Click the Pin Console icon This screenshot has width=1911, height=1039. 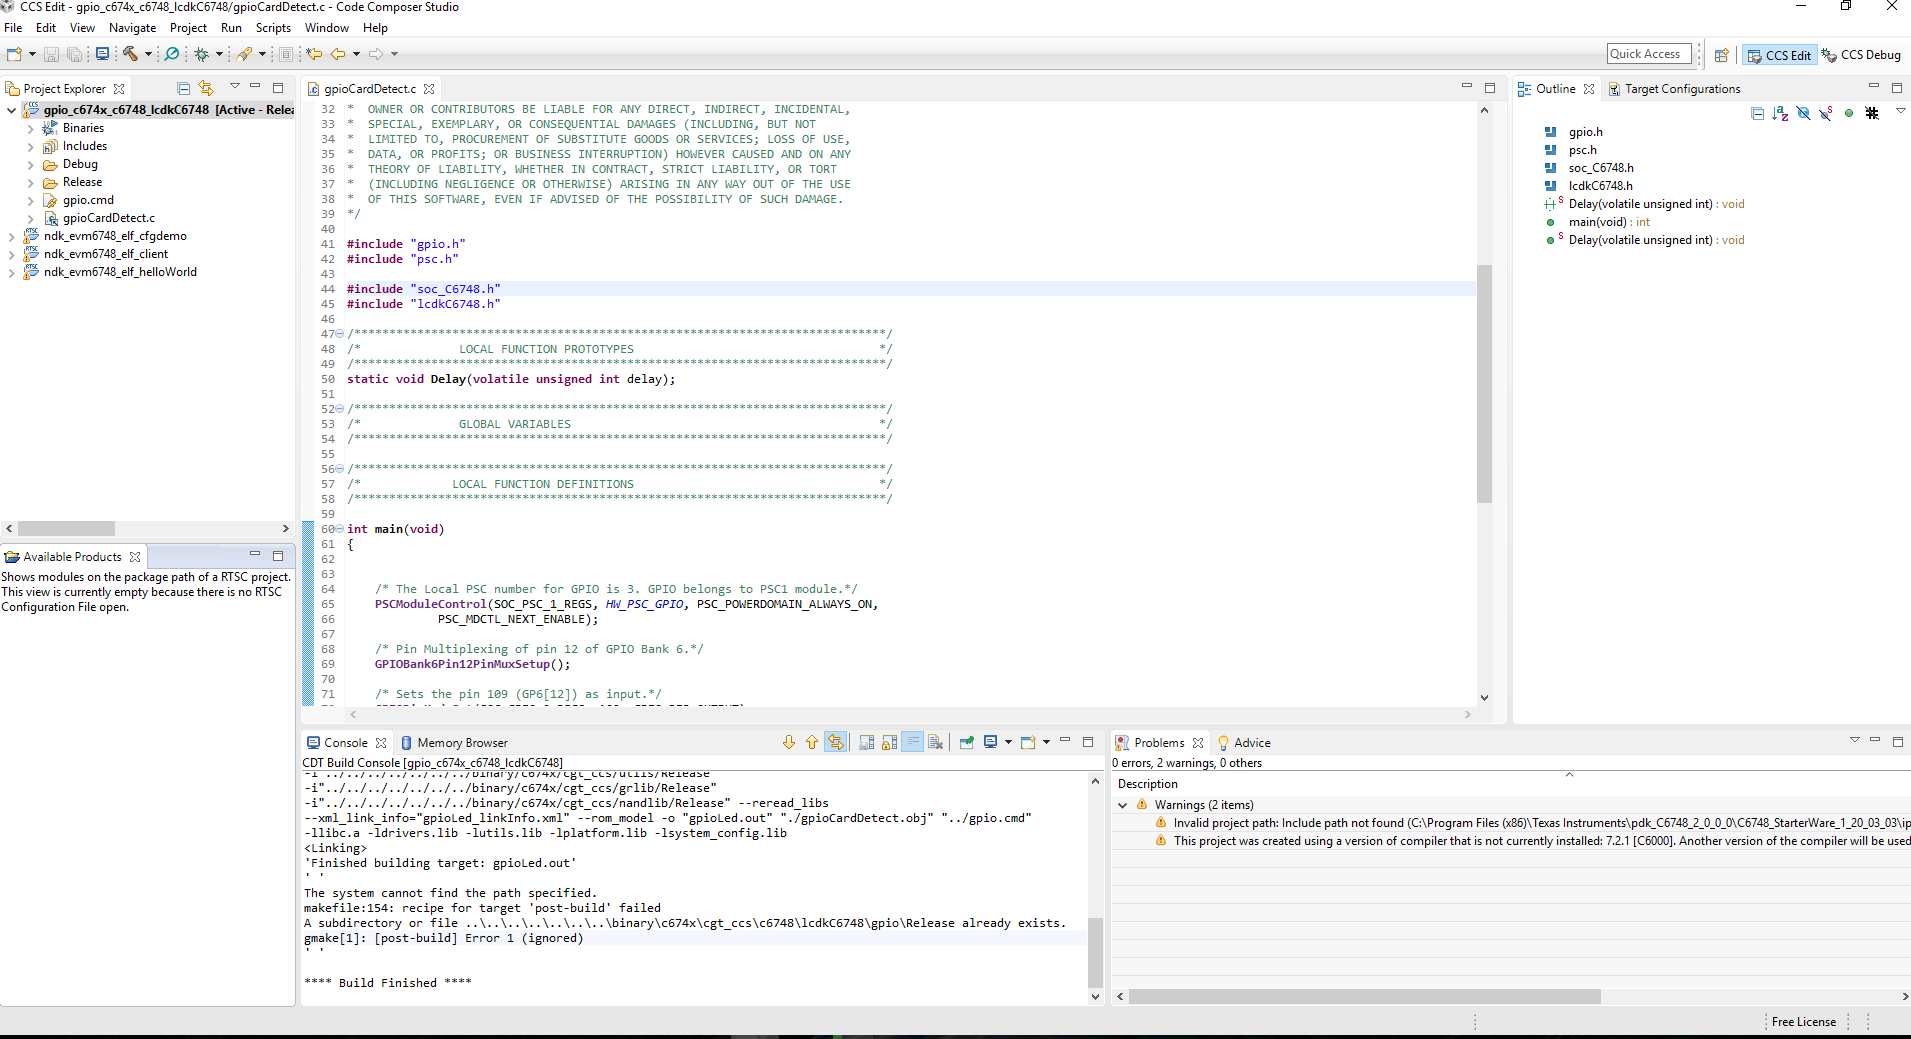966,742
